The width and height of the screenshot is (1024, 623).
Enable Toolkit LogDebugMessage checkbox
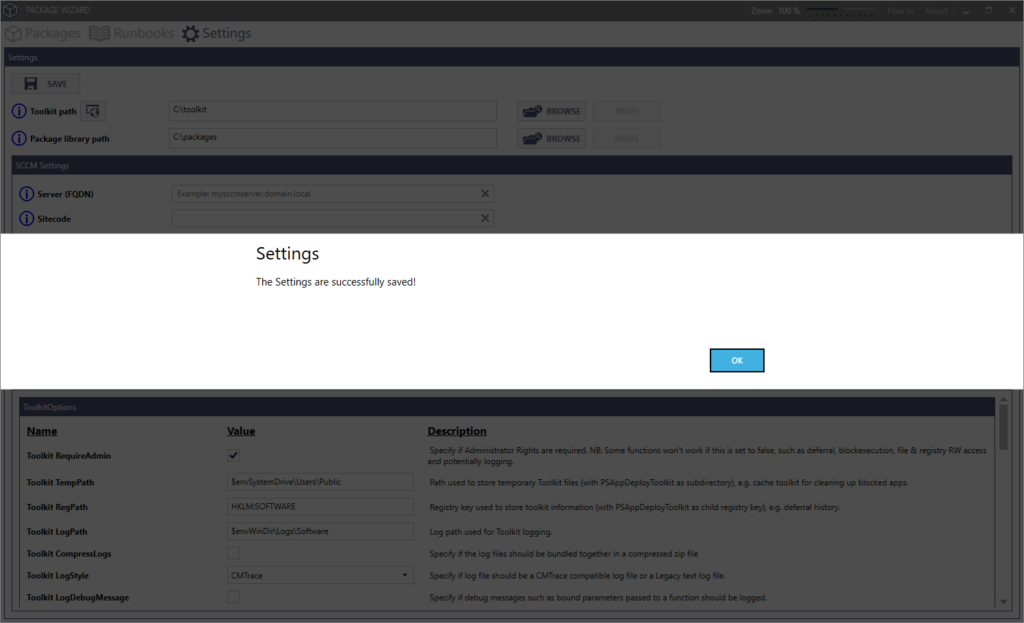233,597
